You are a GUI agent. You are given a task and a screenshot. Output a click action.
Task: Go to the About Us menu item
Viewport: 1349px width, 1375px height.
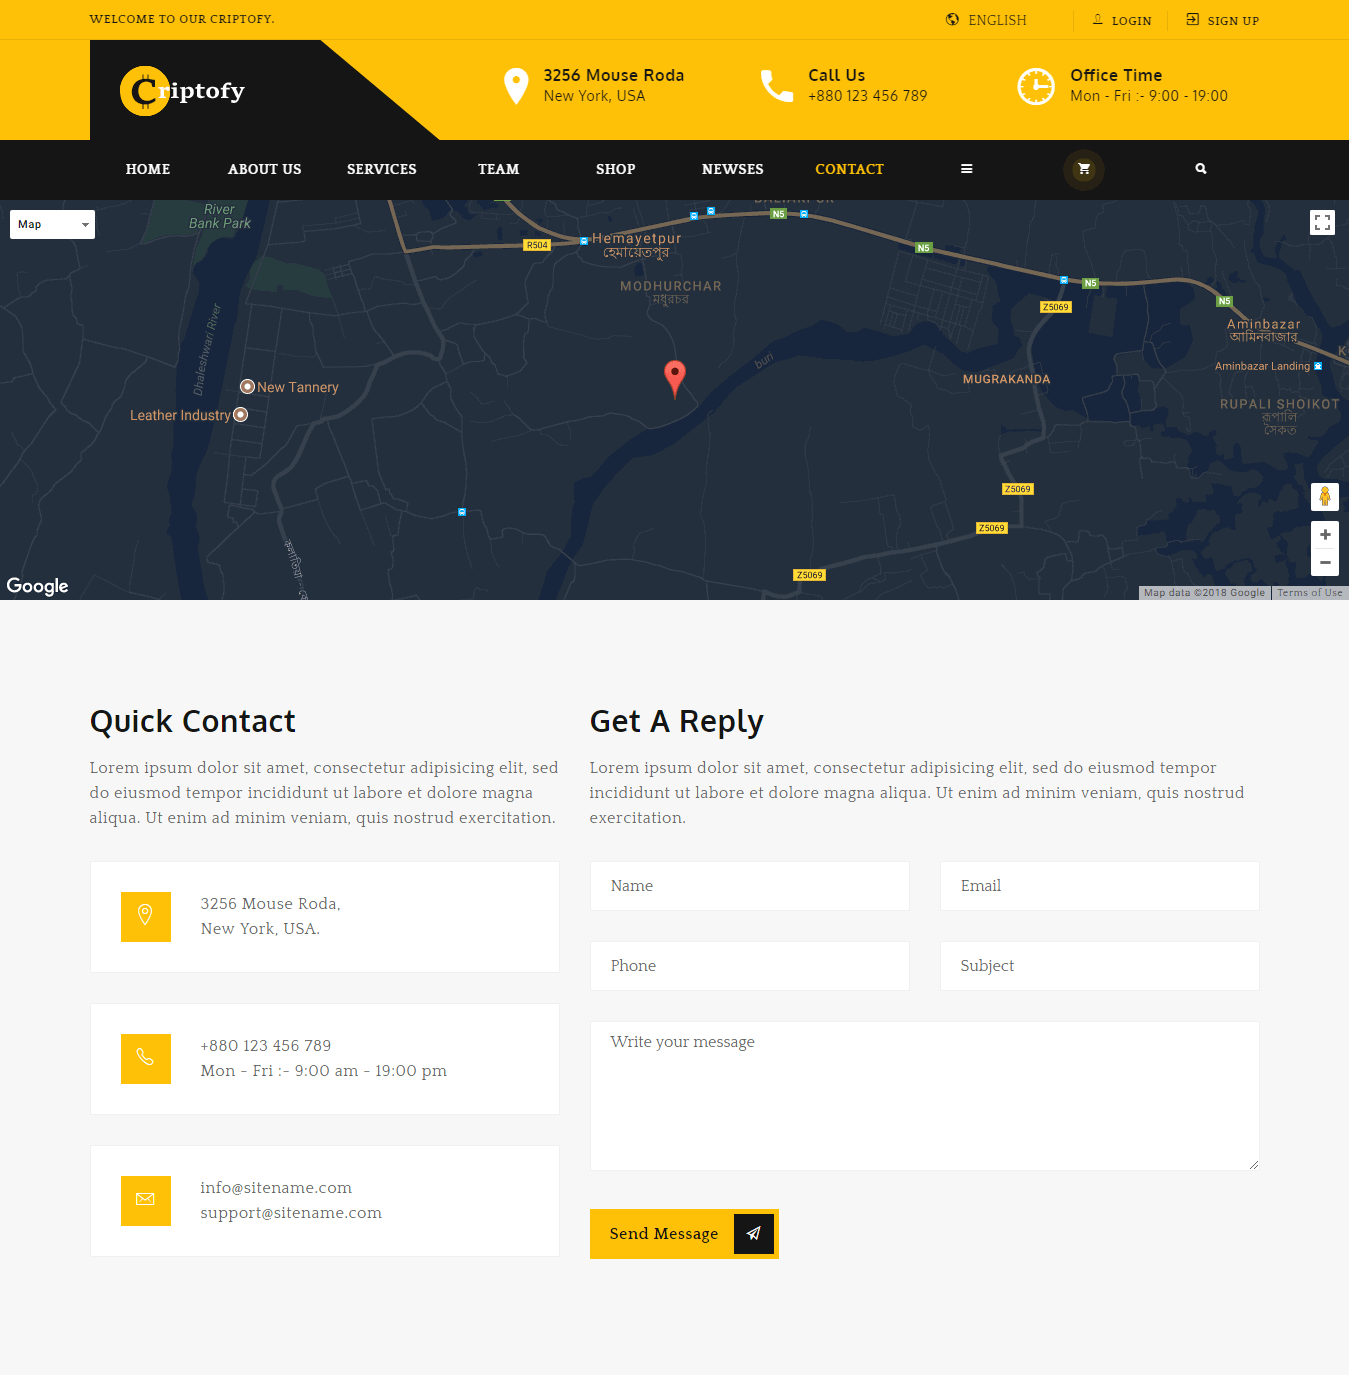tap(264, 169)
